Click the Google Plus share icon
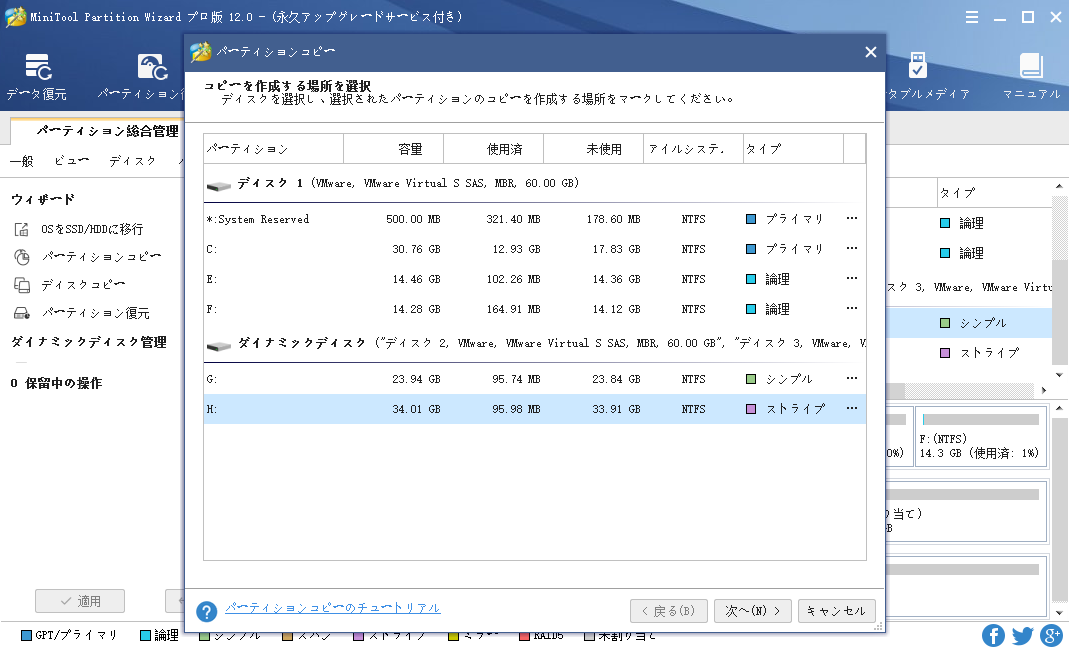Viewport: 1069px width, 653px height. [x=1051, y=635]
